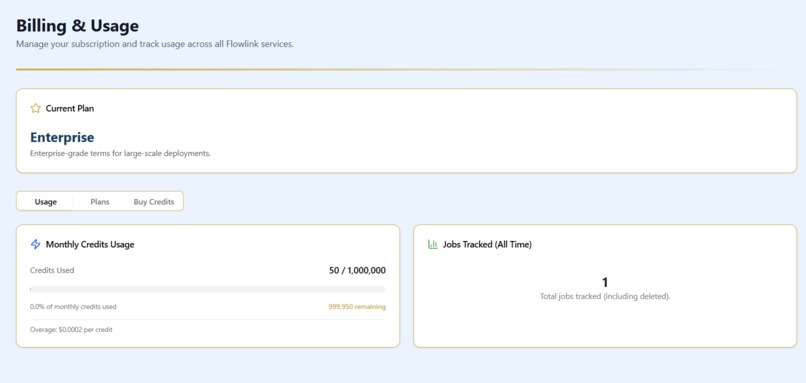Image resolution: width=806 pixels, height=383 pixels.
Task: Click the Enterprise-grade terms description
Action: [x=121, y=153]
